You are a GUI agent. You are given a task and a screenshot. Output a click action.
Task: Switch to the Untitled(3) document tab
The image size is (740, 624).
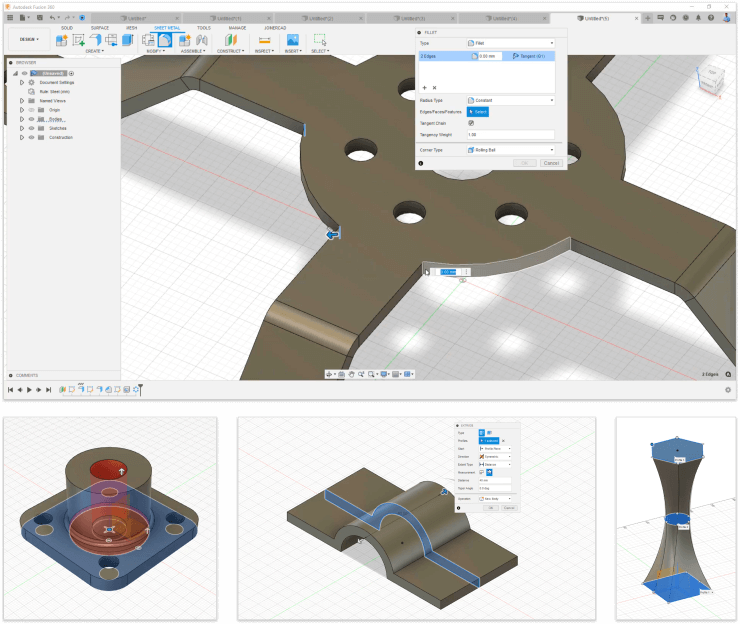point(412,18)
